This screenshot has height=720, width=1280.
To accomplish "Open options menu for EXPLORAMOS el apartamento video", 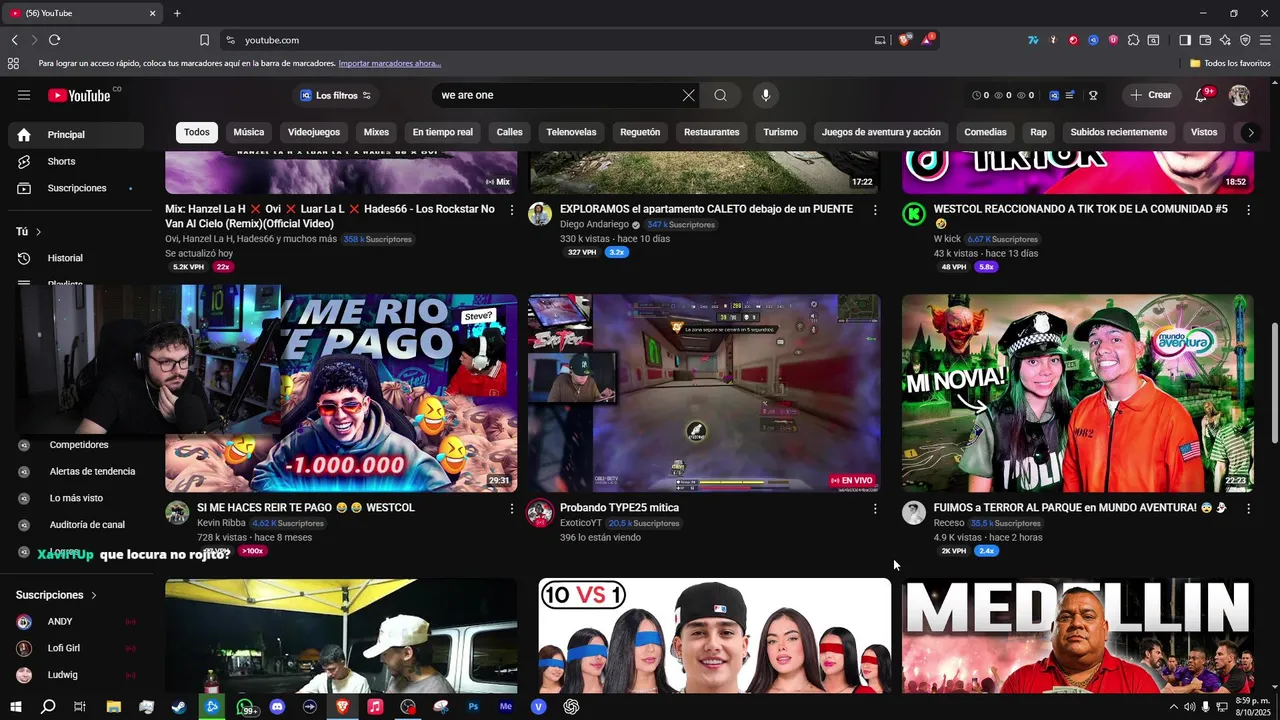I will click(x=875, y=210).
